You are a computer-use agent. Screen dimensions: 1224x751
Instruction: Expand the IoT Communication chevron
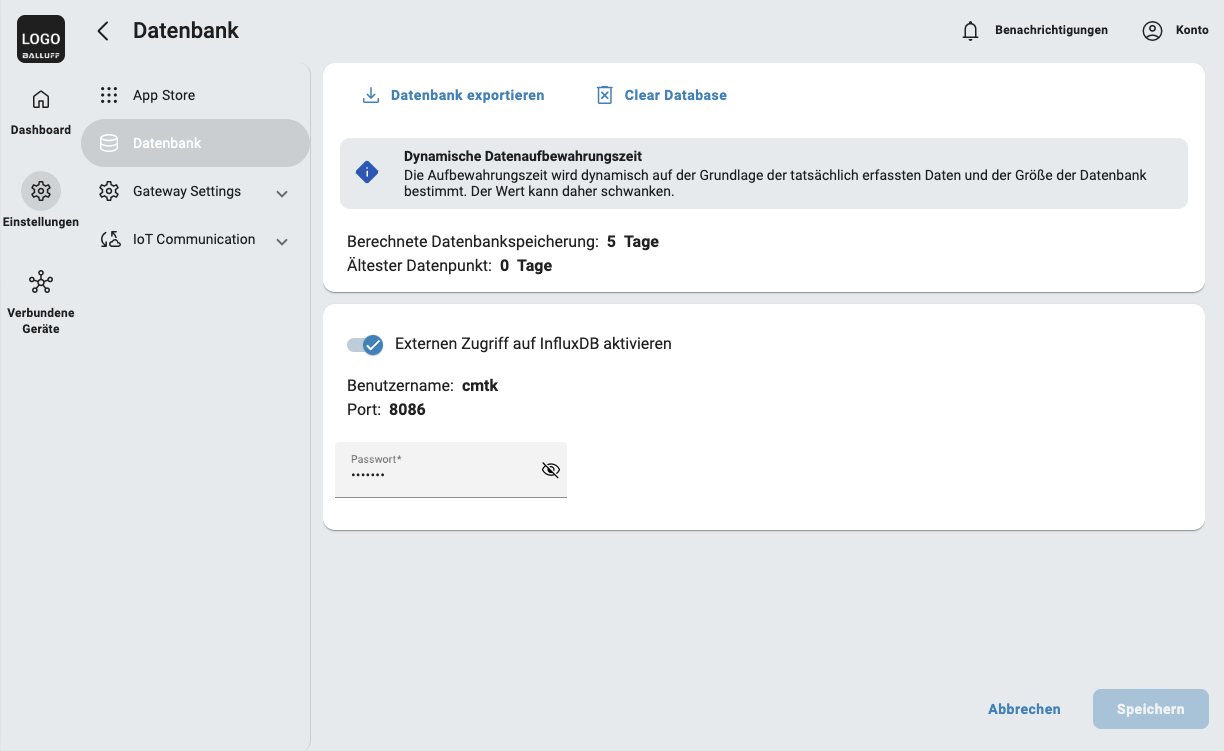click(x=282, y=241)
